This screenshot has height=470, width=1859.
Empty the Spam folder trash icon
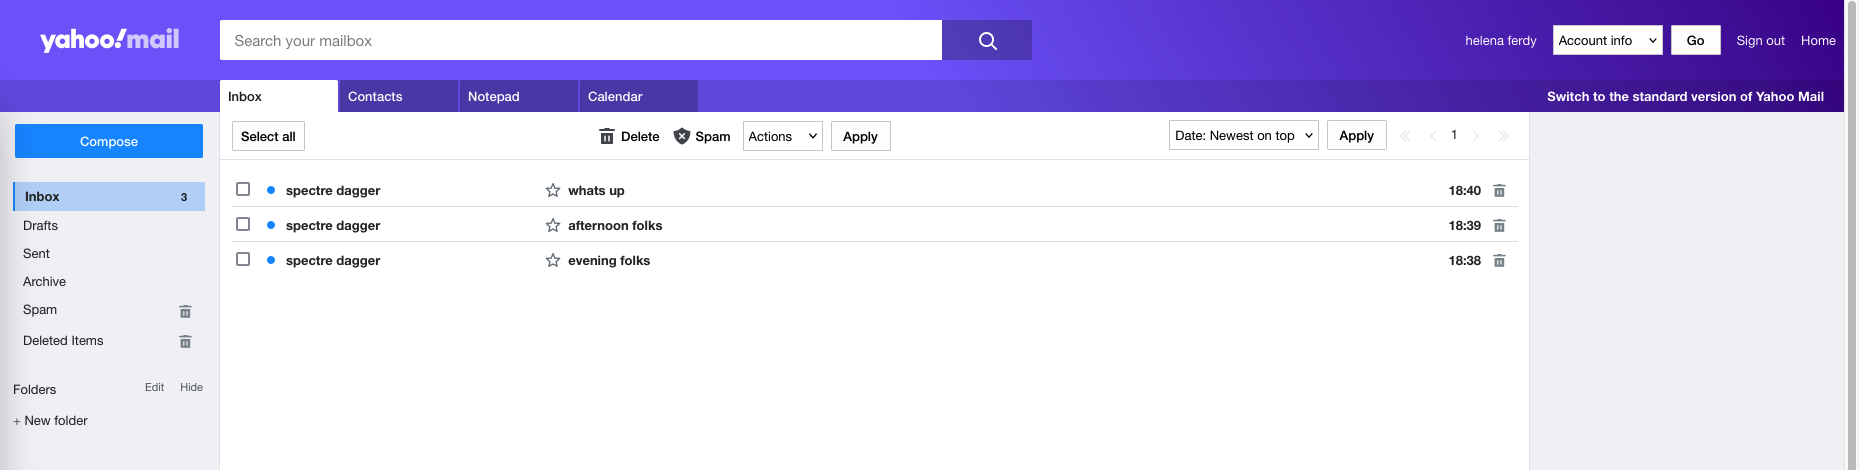[185, 311]
